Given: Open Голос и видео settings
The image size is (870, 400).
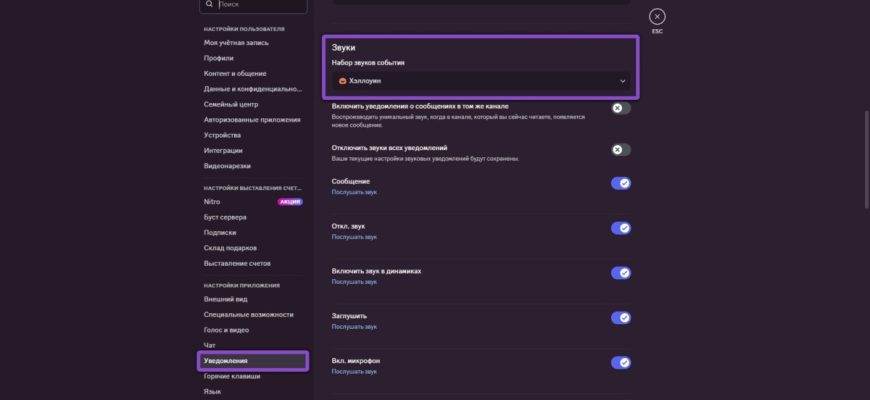Looking at the screenshot, I should coord(226,330).
